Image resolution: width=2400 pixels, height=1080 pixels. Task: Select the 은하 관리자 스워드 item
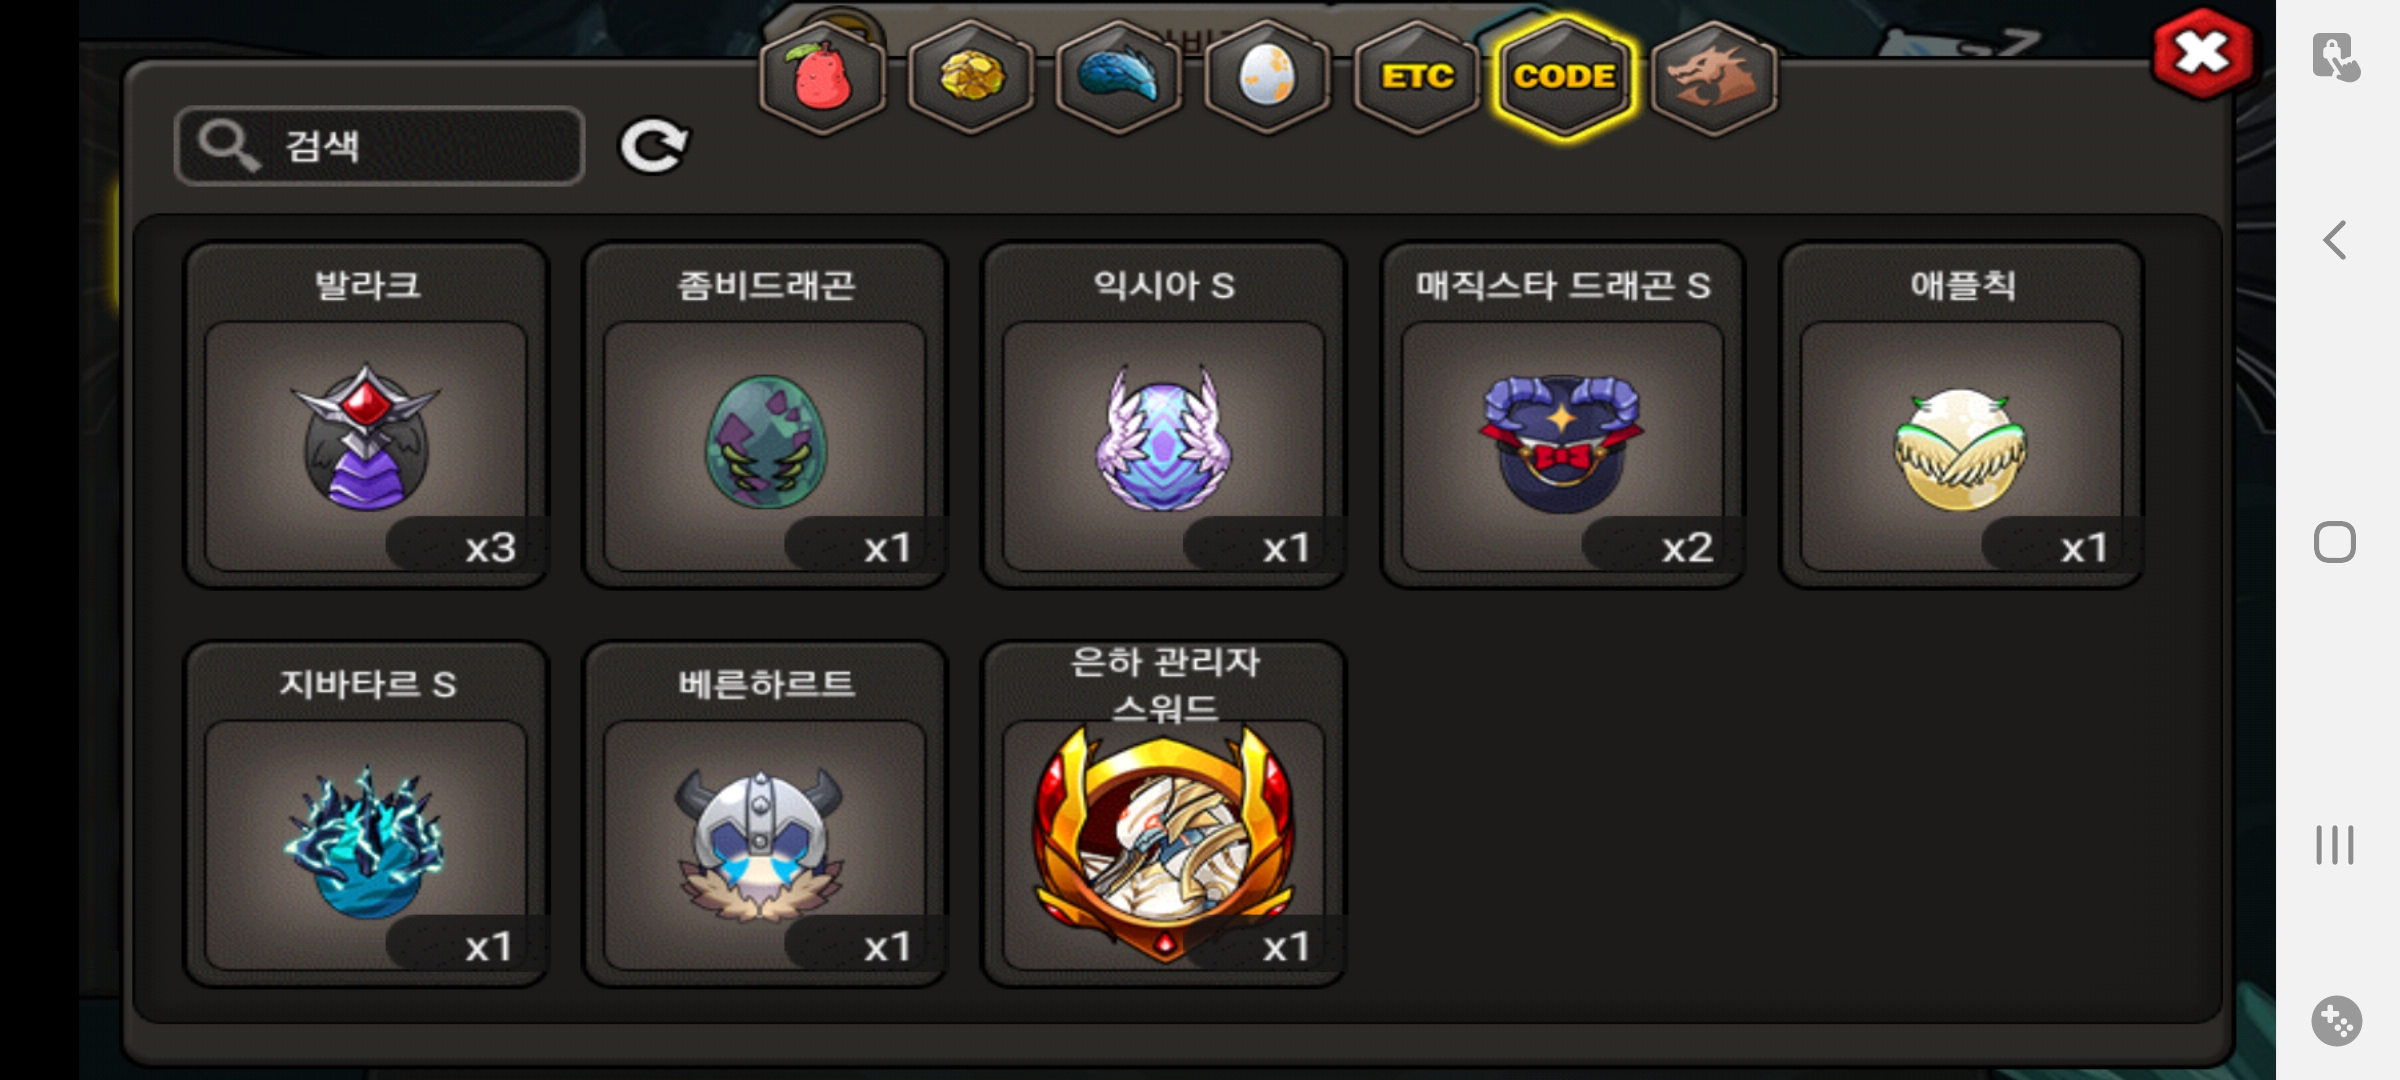1164,814
